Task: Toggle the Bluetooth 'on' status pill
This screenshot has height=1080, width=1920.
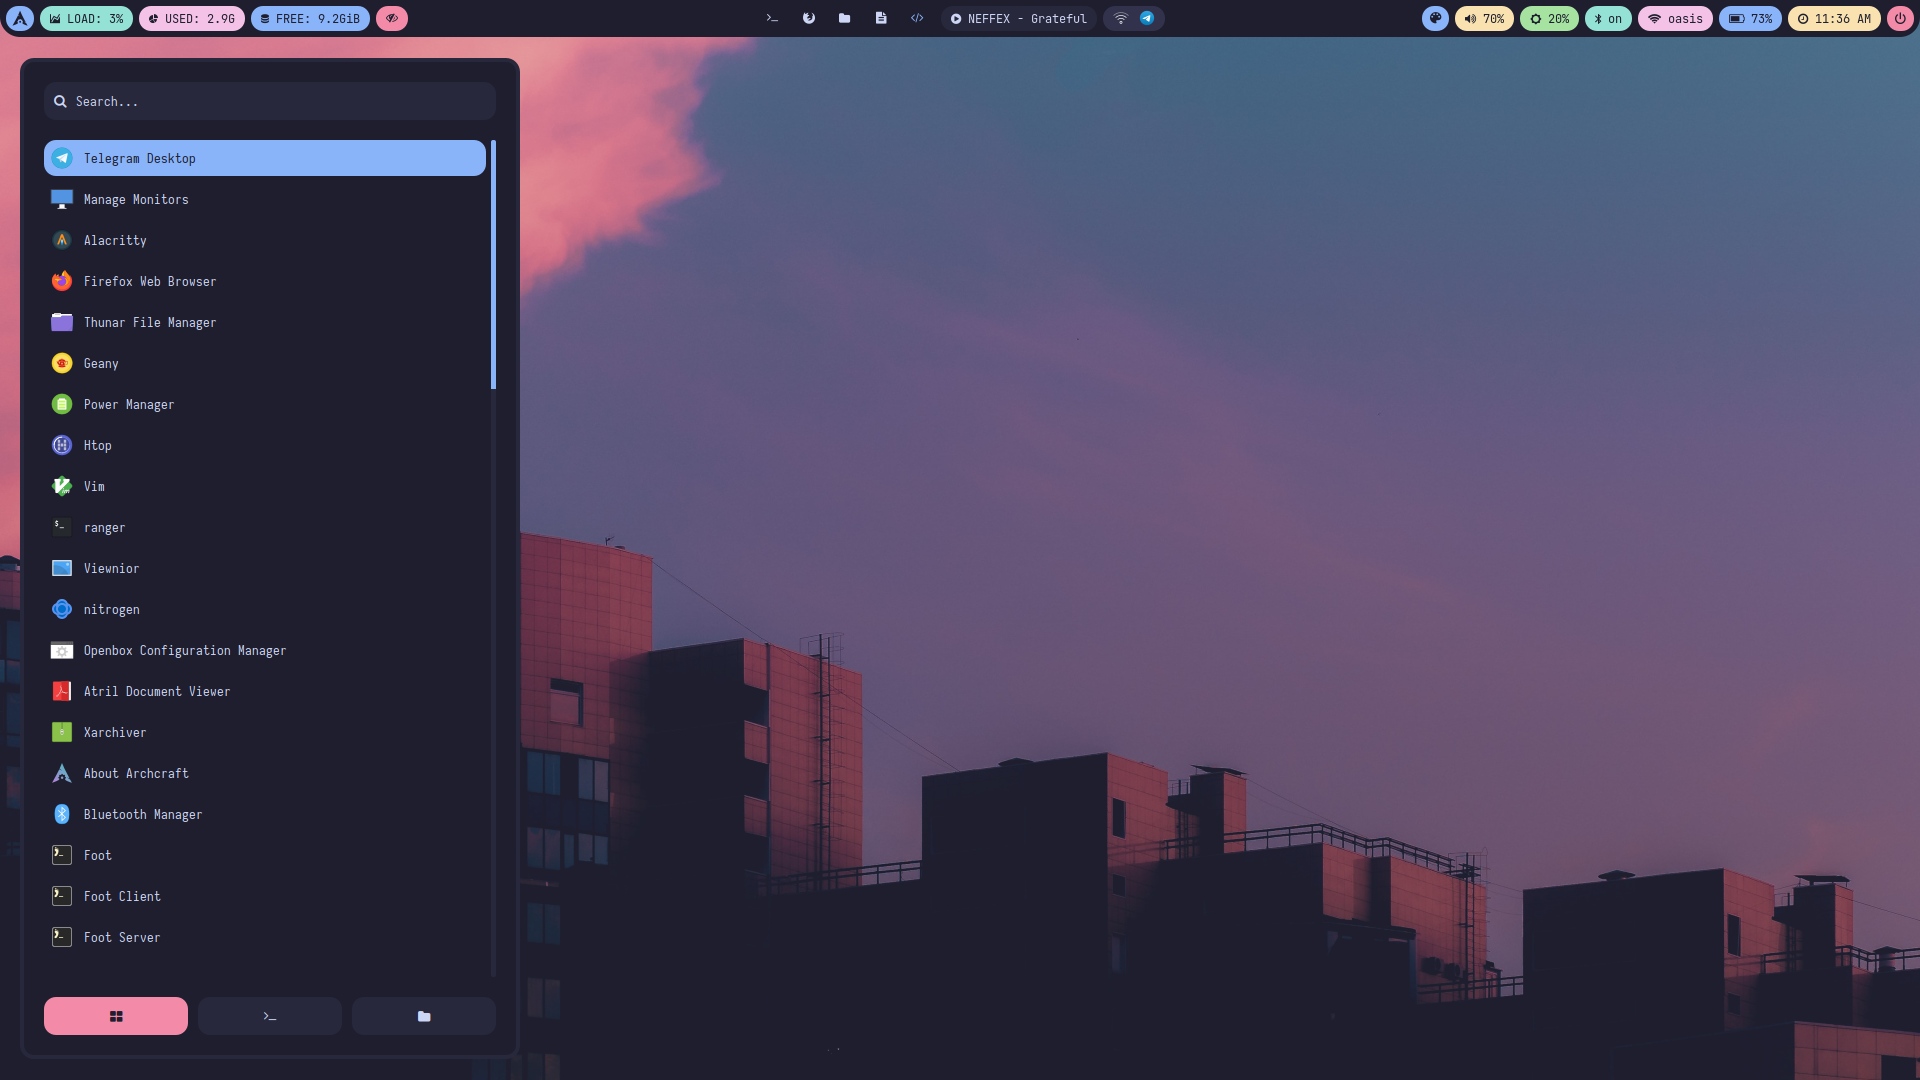Action: coord(1608,19)
